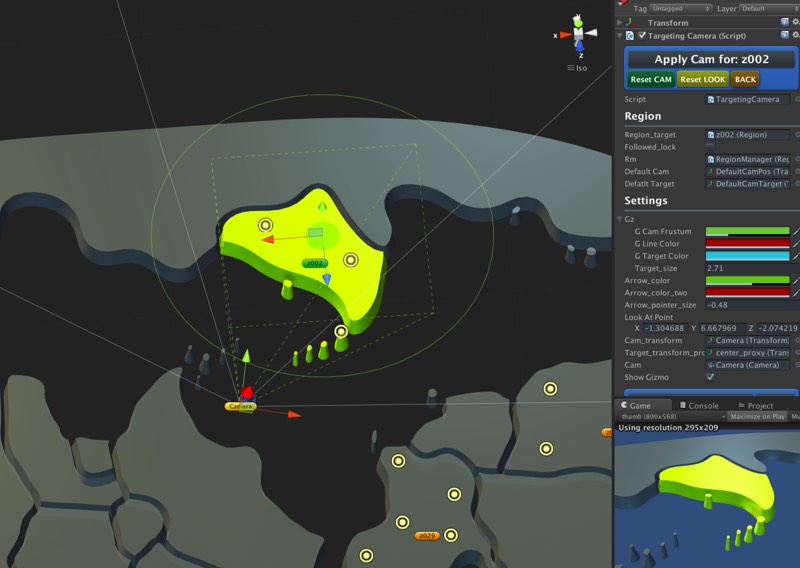Viewport: 800px width, 568px height.
Task: Disable the Targeting Camera script checkbox
Action: coord(642,35)
